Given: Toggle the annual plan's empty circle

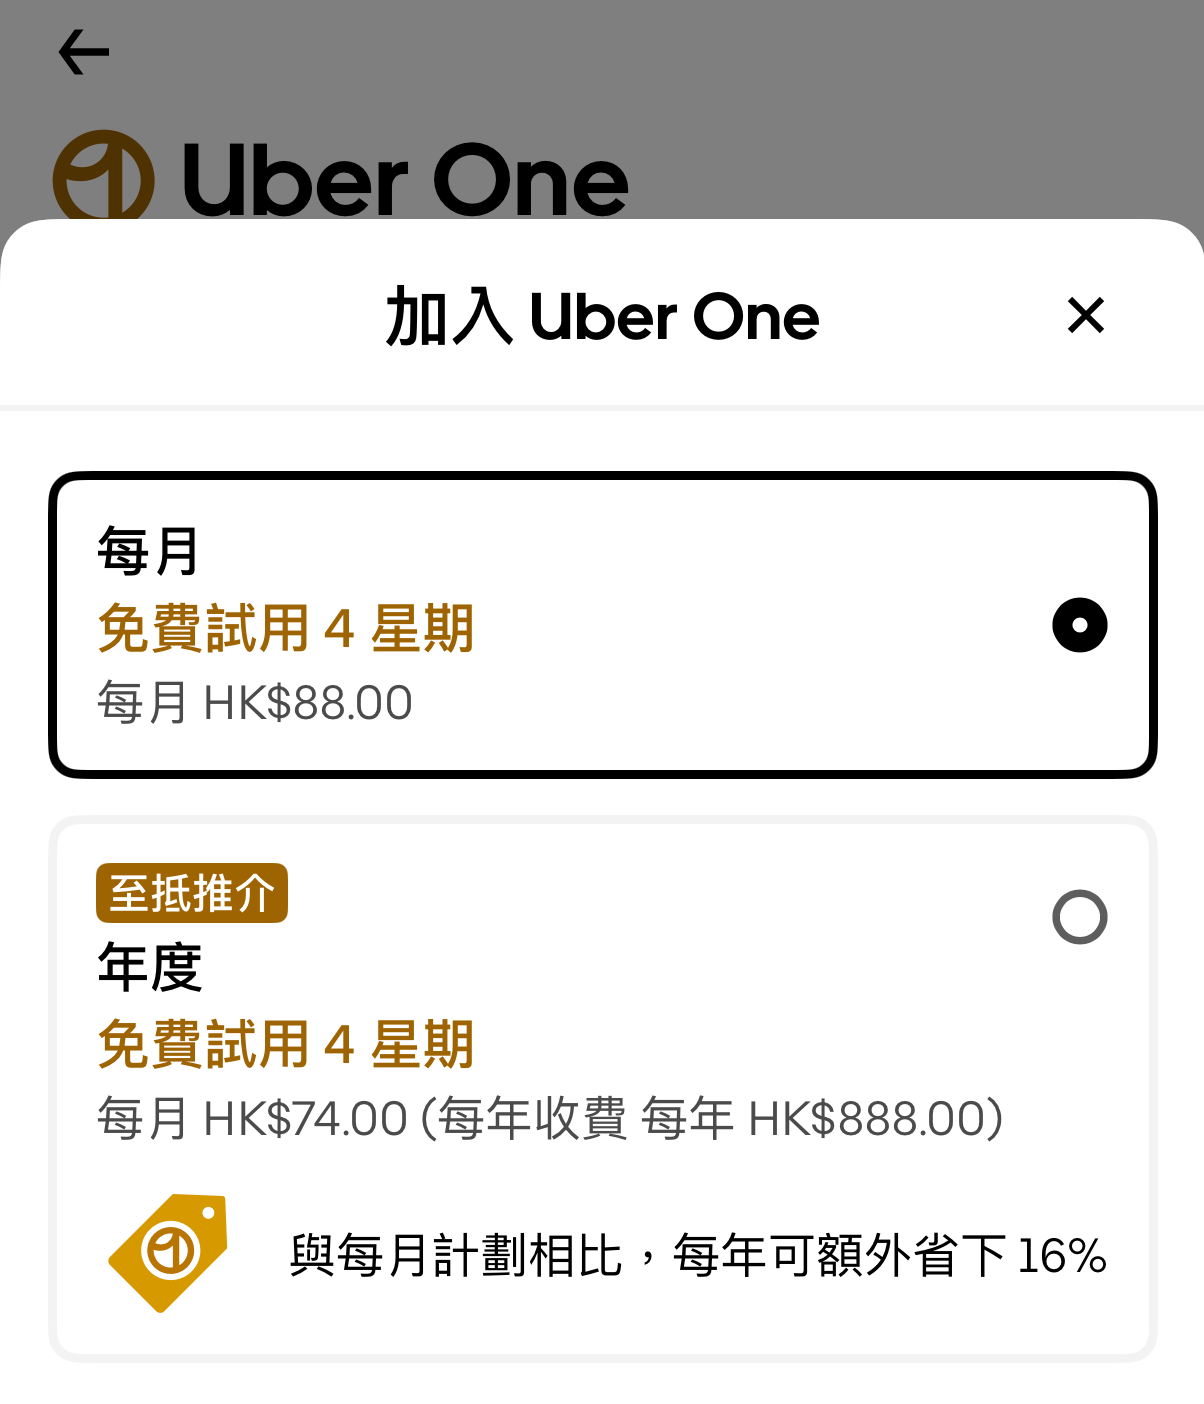Looking at the screenshot, I should [1082, 916].
